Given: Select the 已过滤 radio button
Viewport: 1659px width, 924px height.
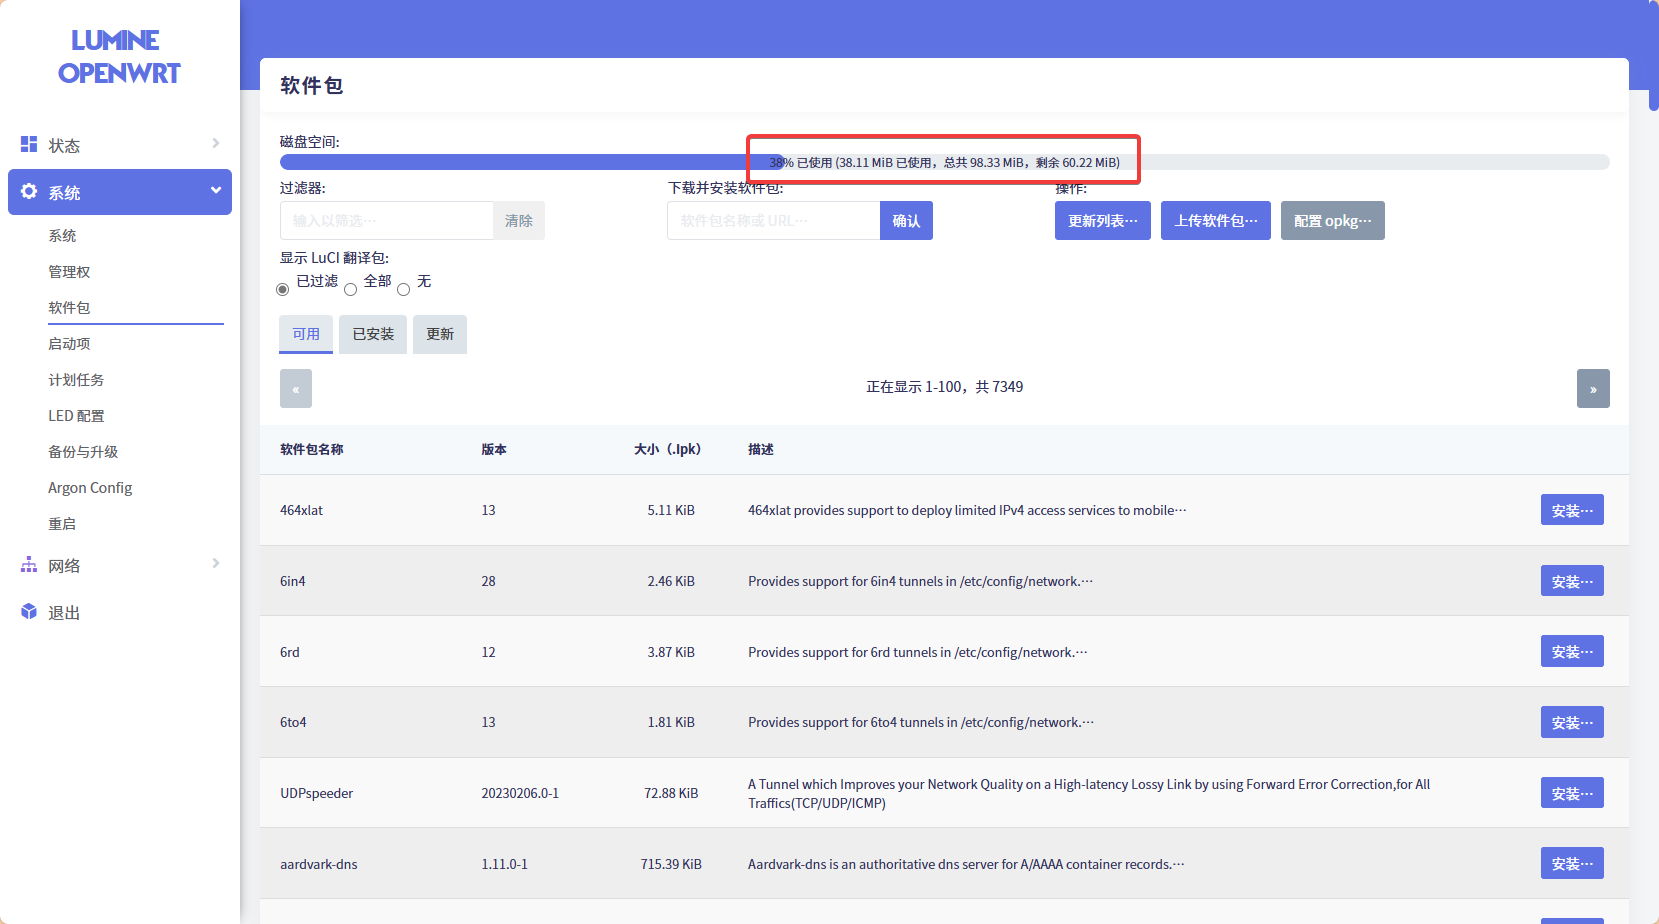Looking at the screenshot, I should [x=282, y=290].
